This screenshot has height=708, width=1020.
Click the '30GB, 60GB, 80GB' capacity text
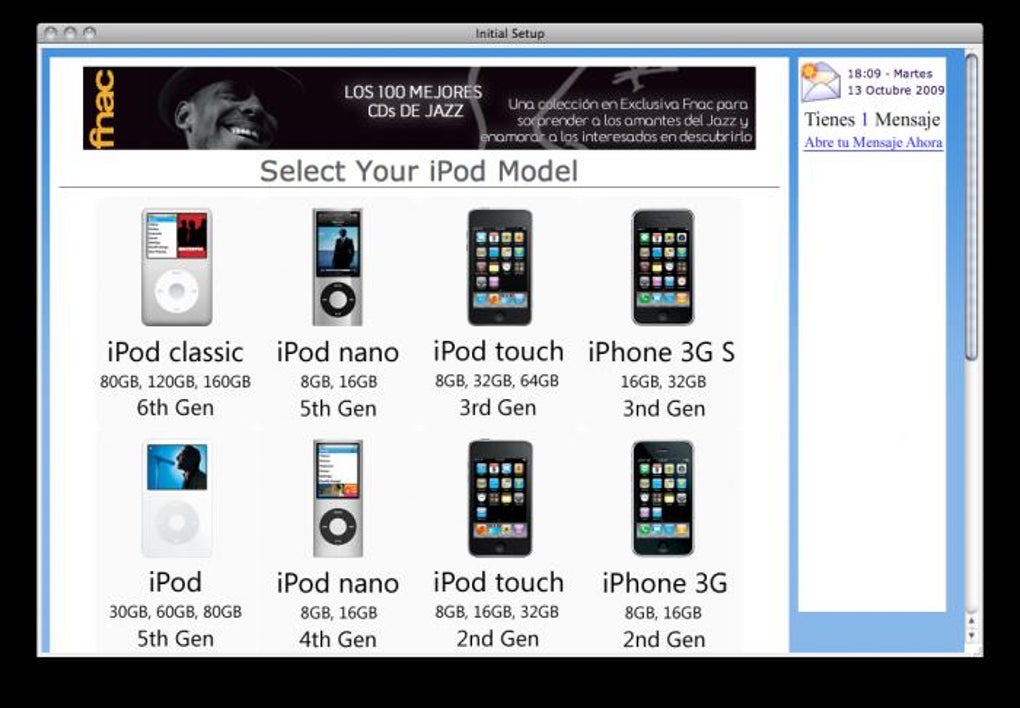click(x=175, y=612)
